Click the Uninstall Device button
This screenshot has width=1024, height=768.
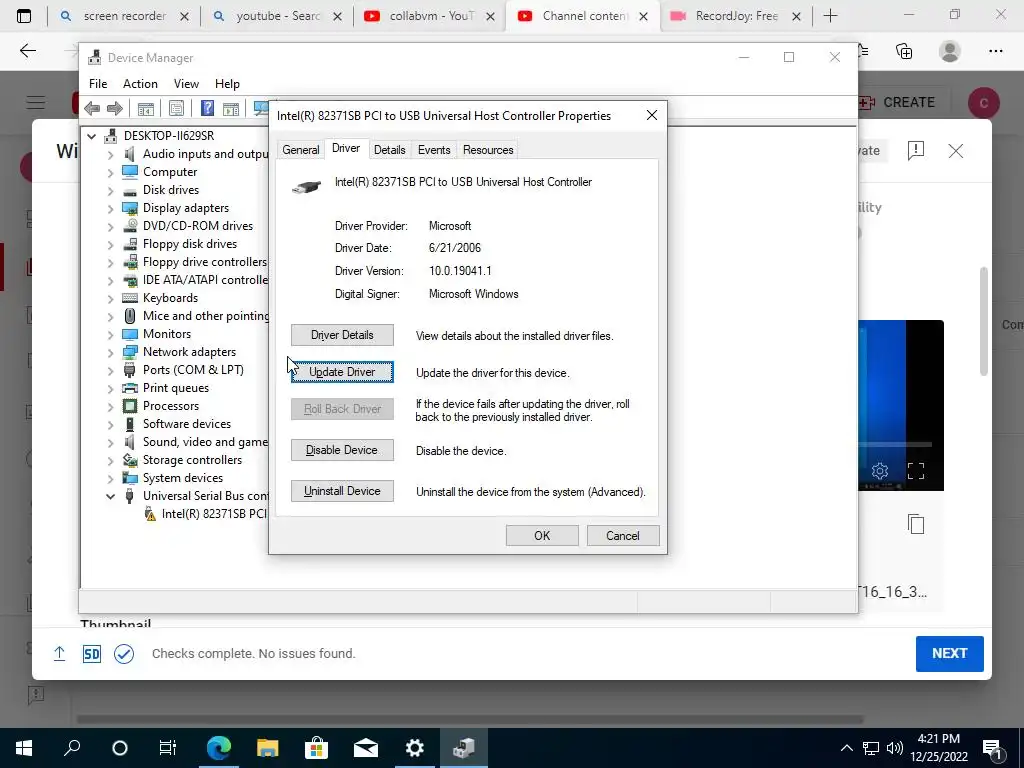pyautogui.click(x=342, y=491)
